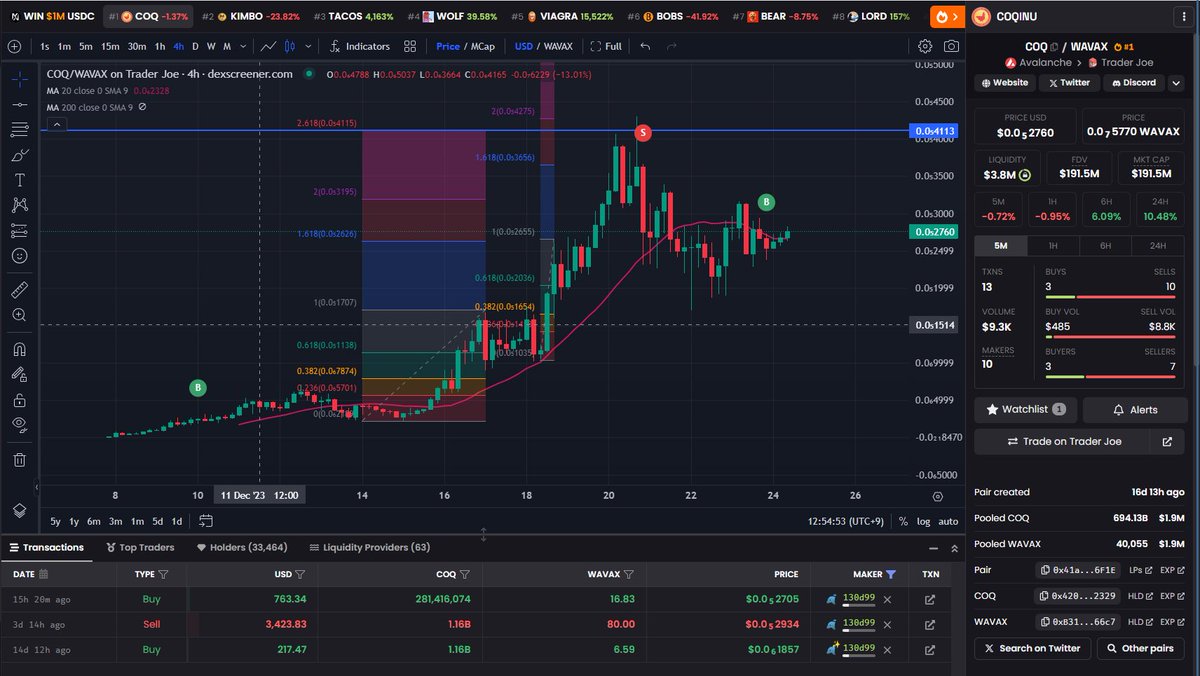1200x676 pixels.
Task: Expand the time interval dropdown arrow
Action: (243, 46)
